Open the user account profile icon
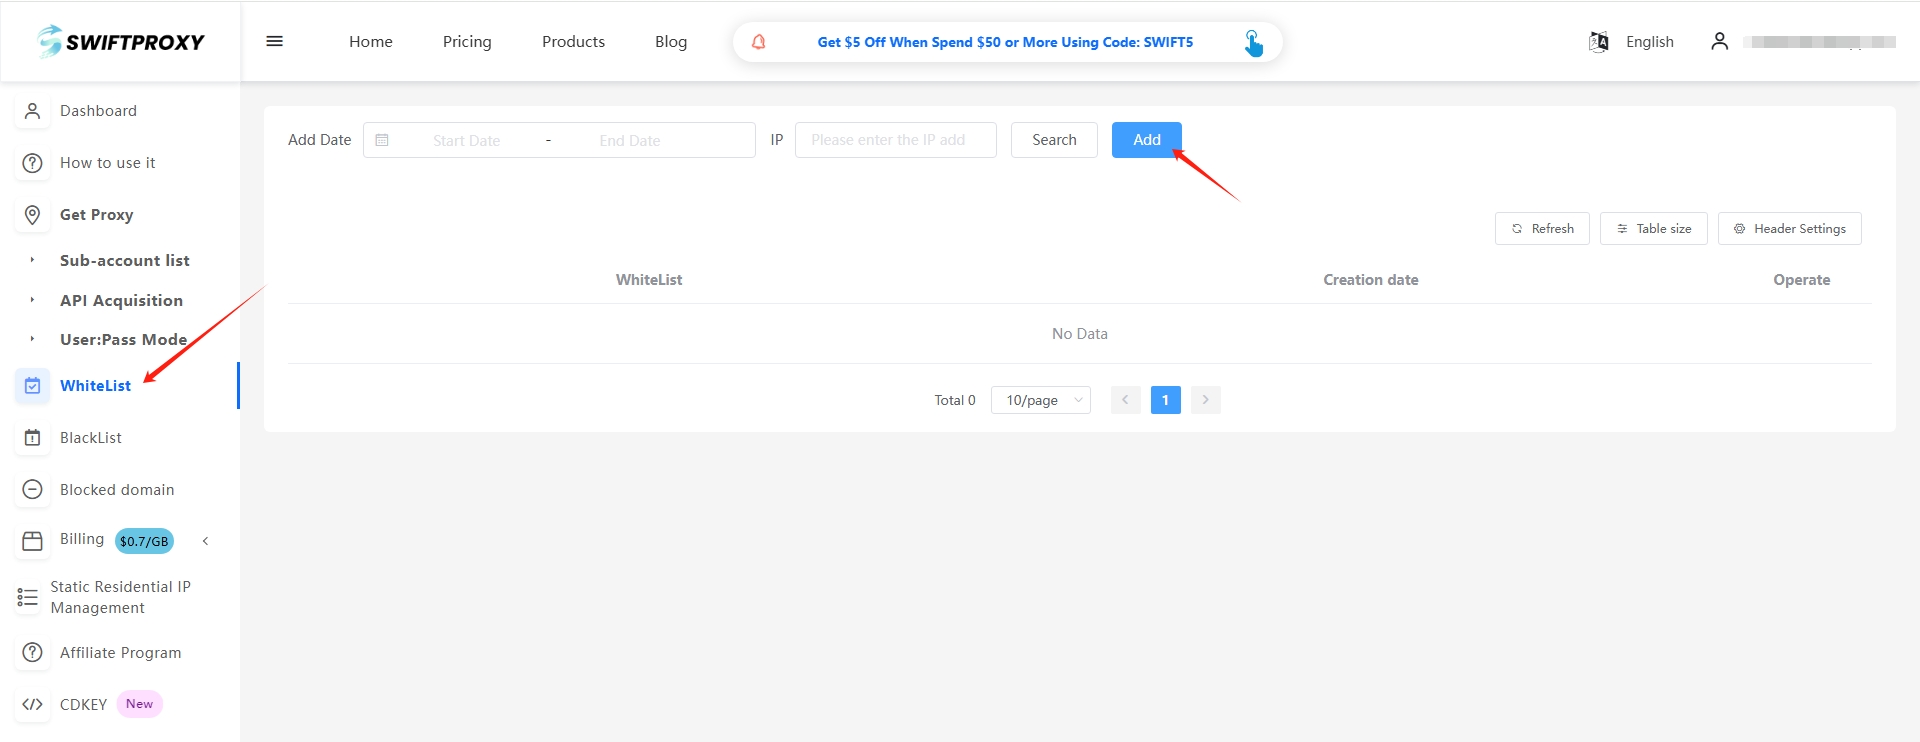The height and width of the screenshot is (742, 1920). pyautogui.click(x=1719, y=42)
